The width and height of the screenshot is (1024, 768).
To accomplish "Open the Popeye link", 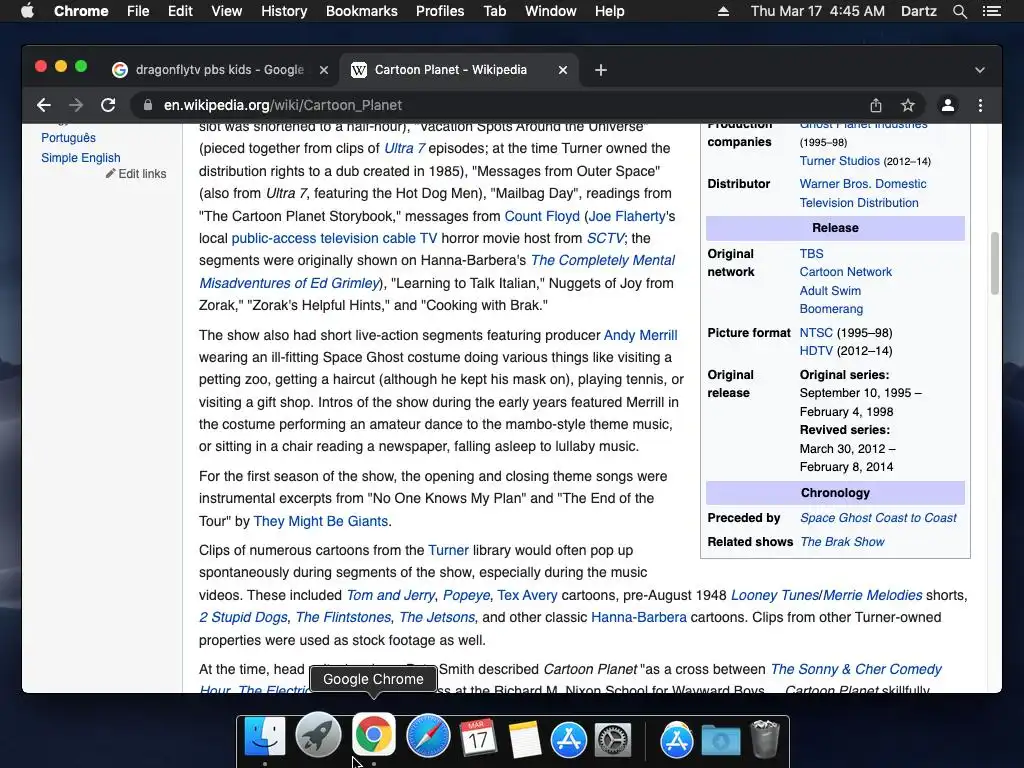I will [x=466, y=595].
